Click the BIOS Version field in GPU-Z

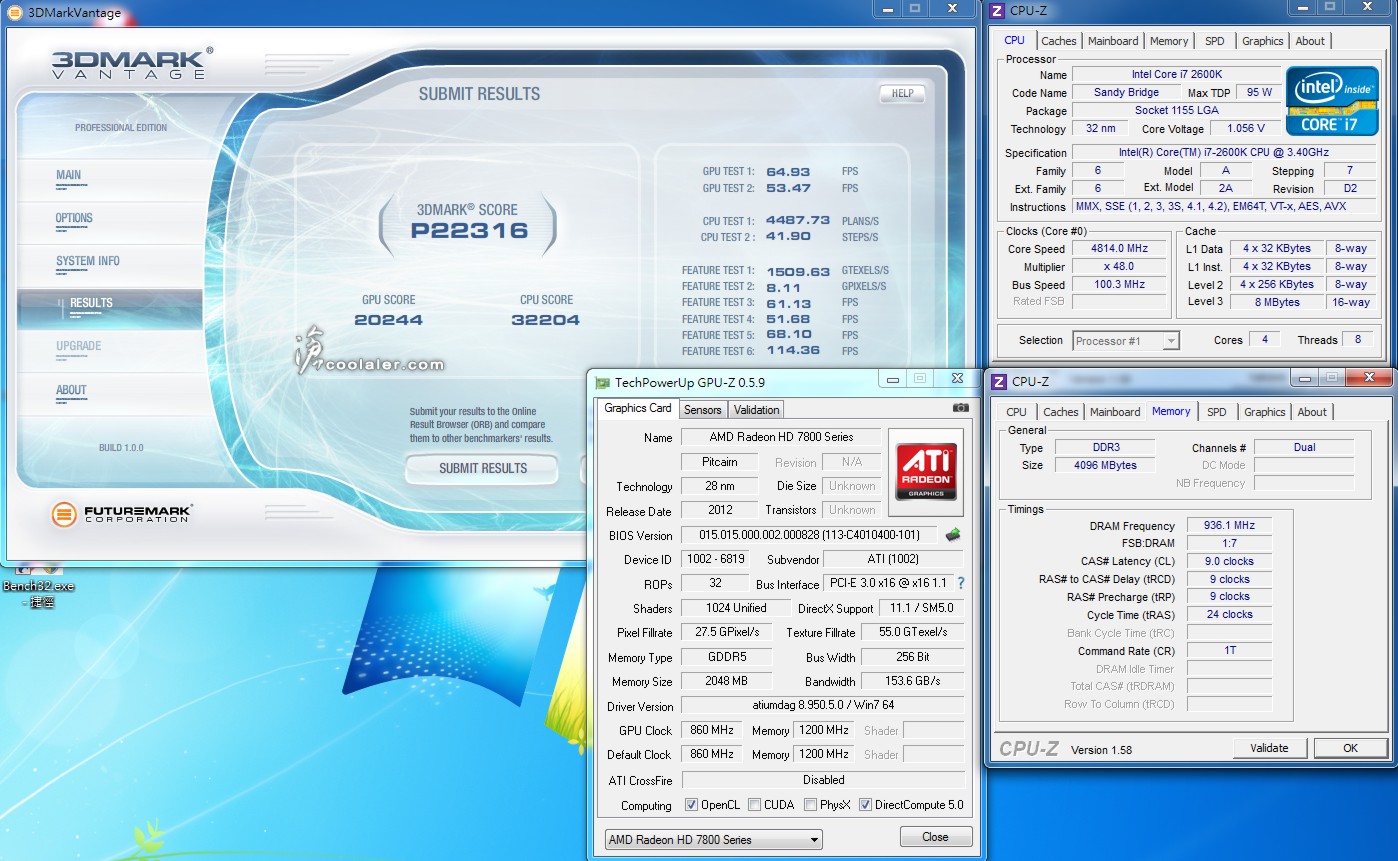click(x=809, y=535)
